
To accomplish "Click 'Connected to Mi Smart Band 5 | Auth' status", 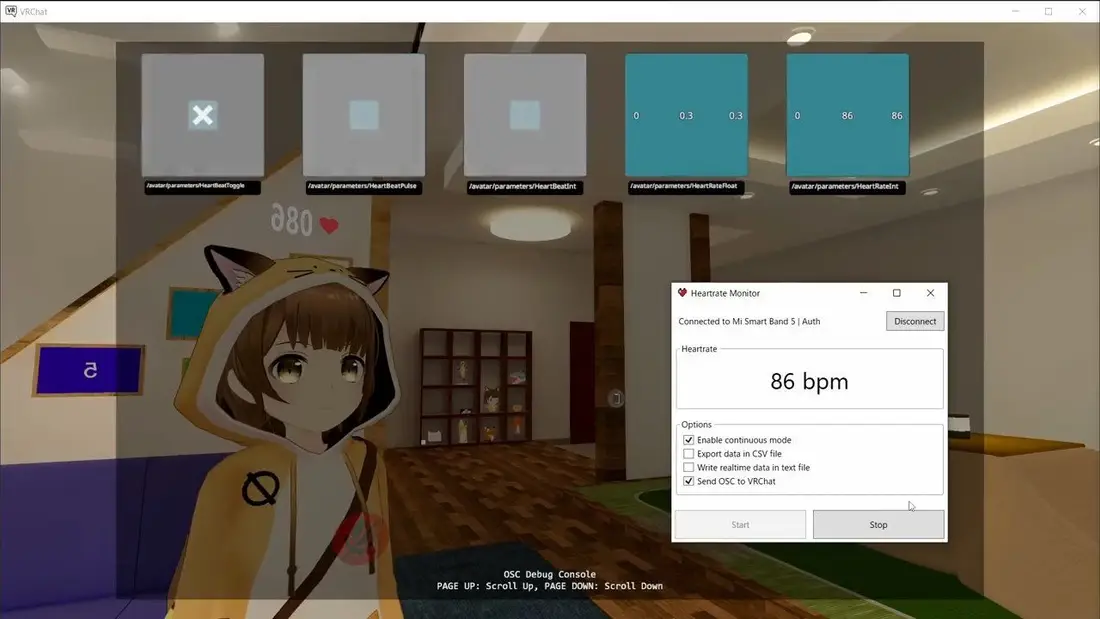I will point(749,321).
